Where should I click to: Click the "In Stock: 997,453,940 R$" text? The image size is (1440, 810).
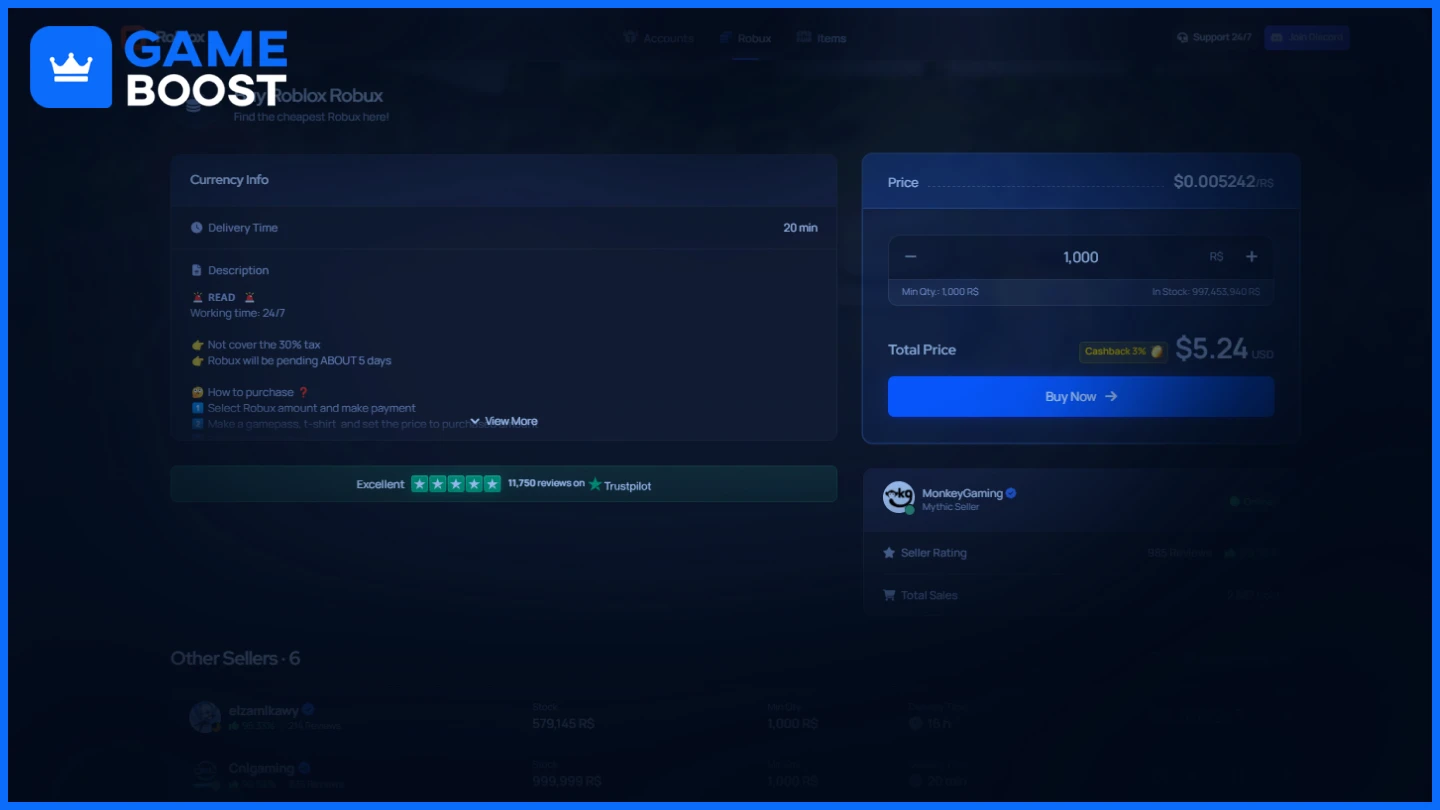click(1206, 292)
